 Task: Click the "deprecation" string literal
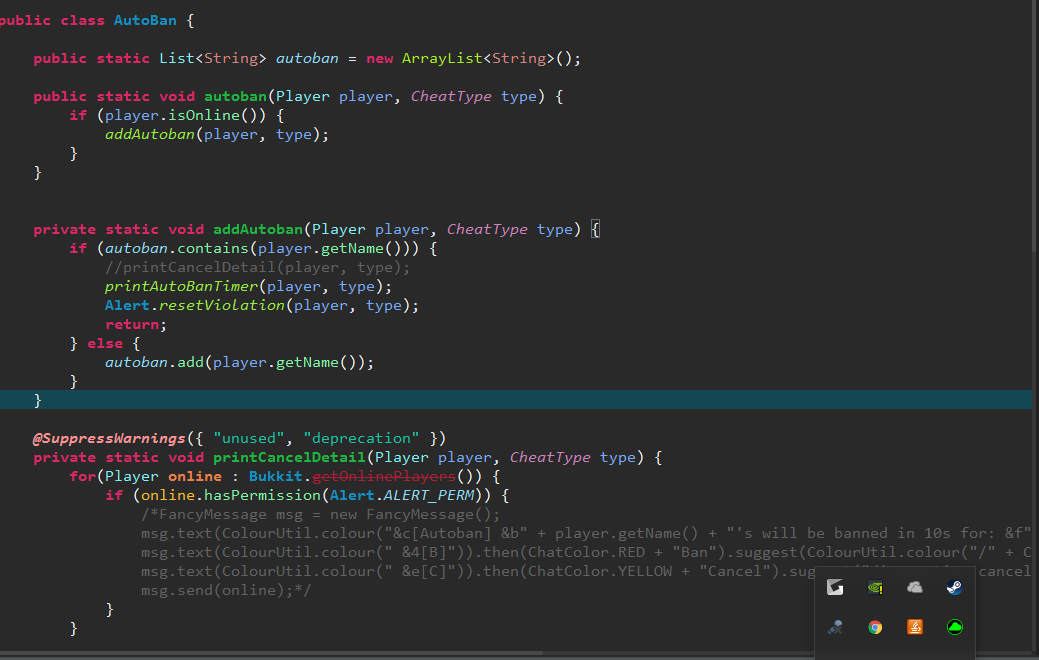pyautogui.click(x=361, y=439)
